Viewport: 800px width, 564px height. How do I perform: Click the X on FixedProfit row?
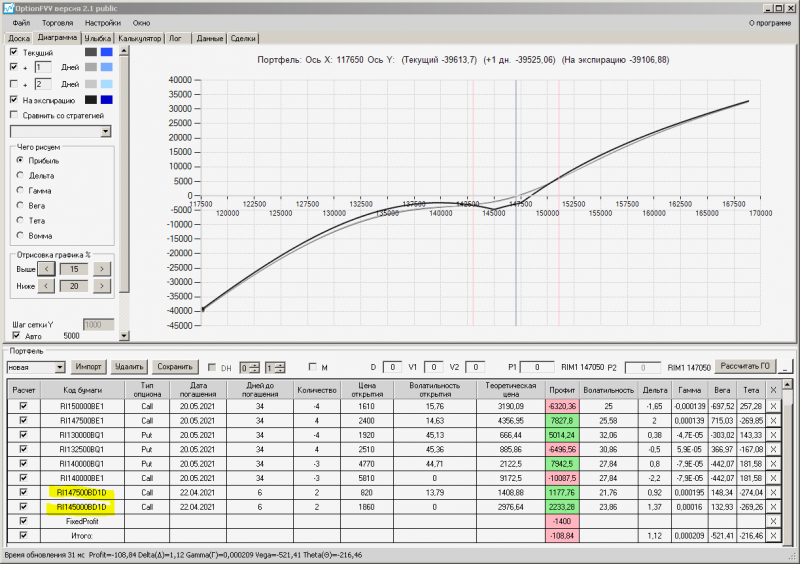[773, 521]
